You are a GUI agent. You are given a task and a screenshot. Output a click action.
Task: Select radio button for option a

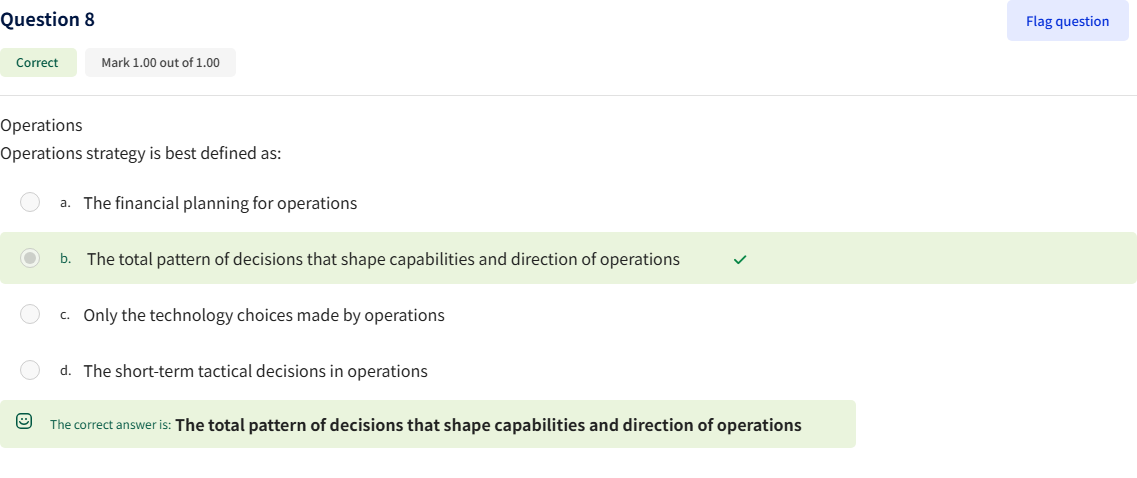coord(31,203)
